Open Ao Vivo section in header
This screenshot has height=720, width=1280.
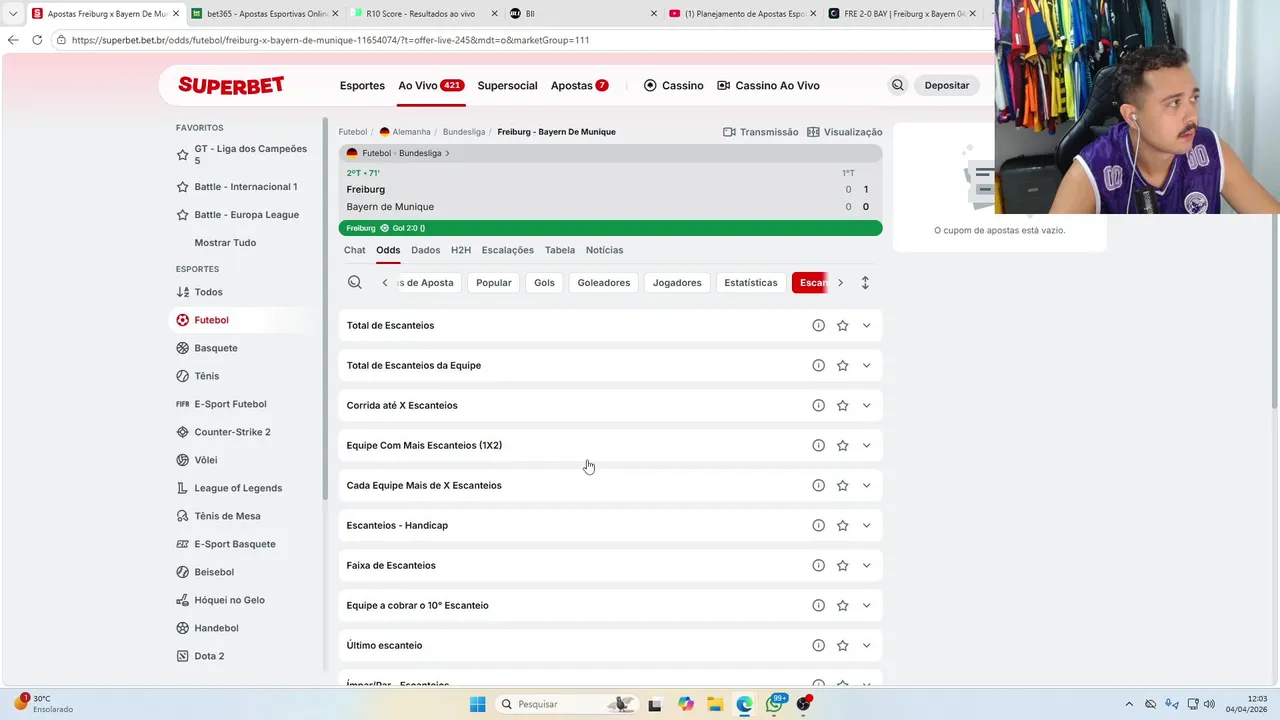coord(431,85)
